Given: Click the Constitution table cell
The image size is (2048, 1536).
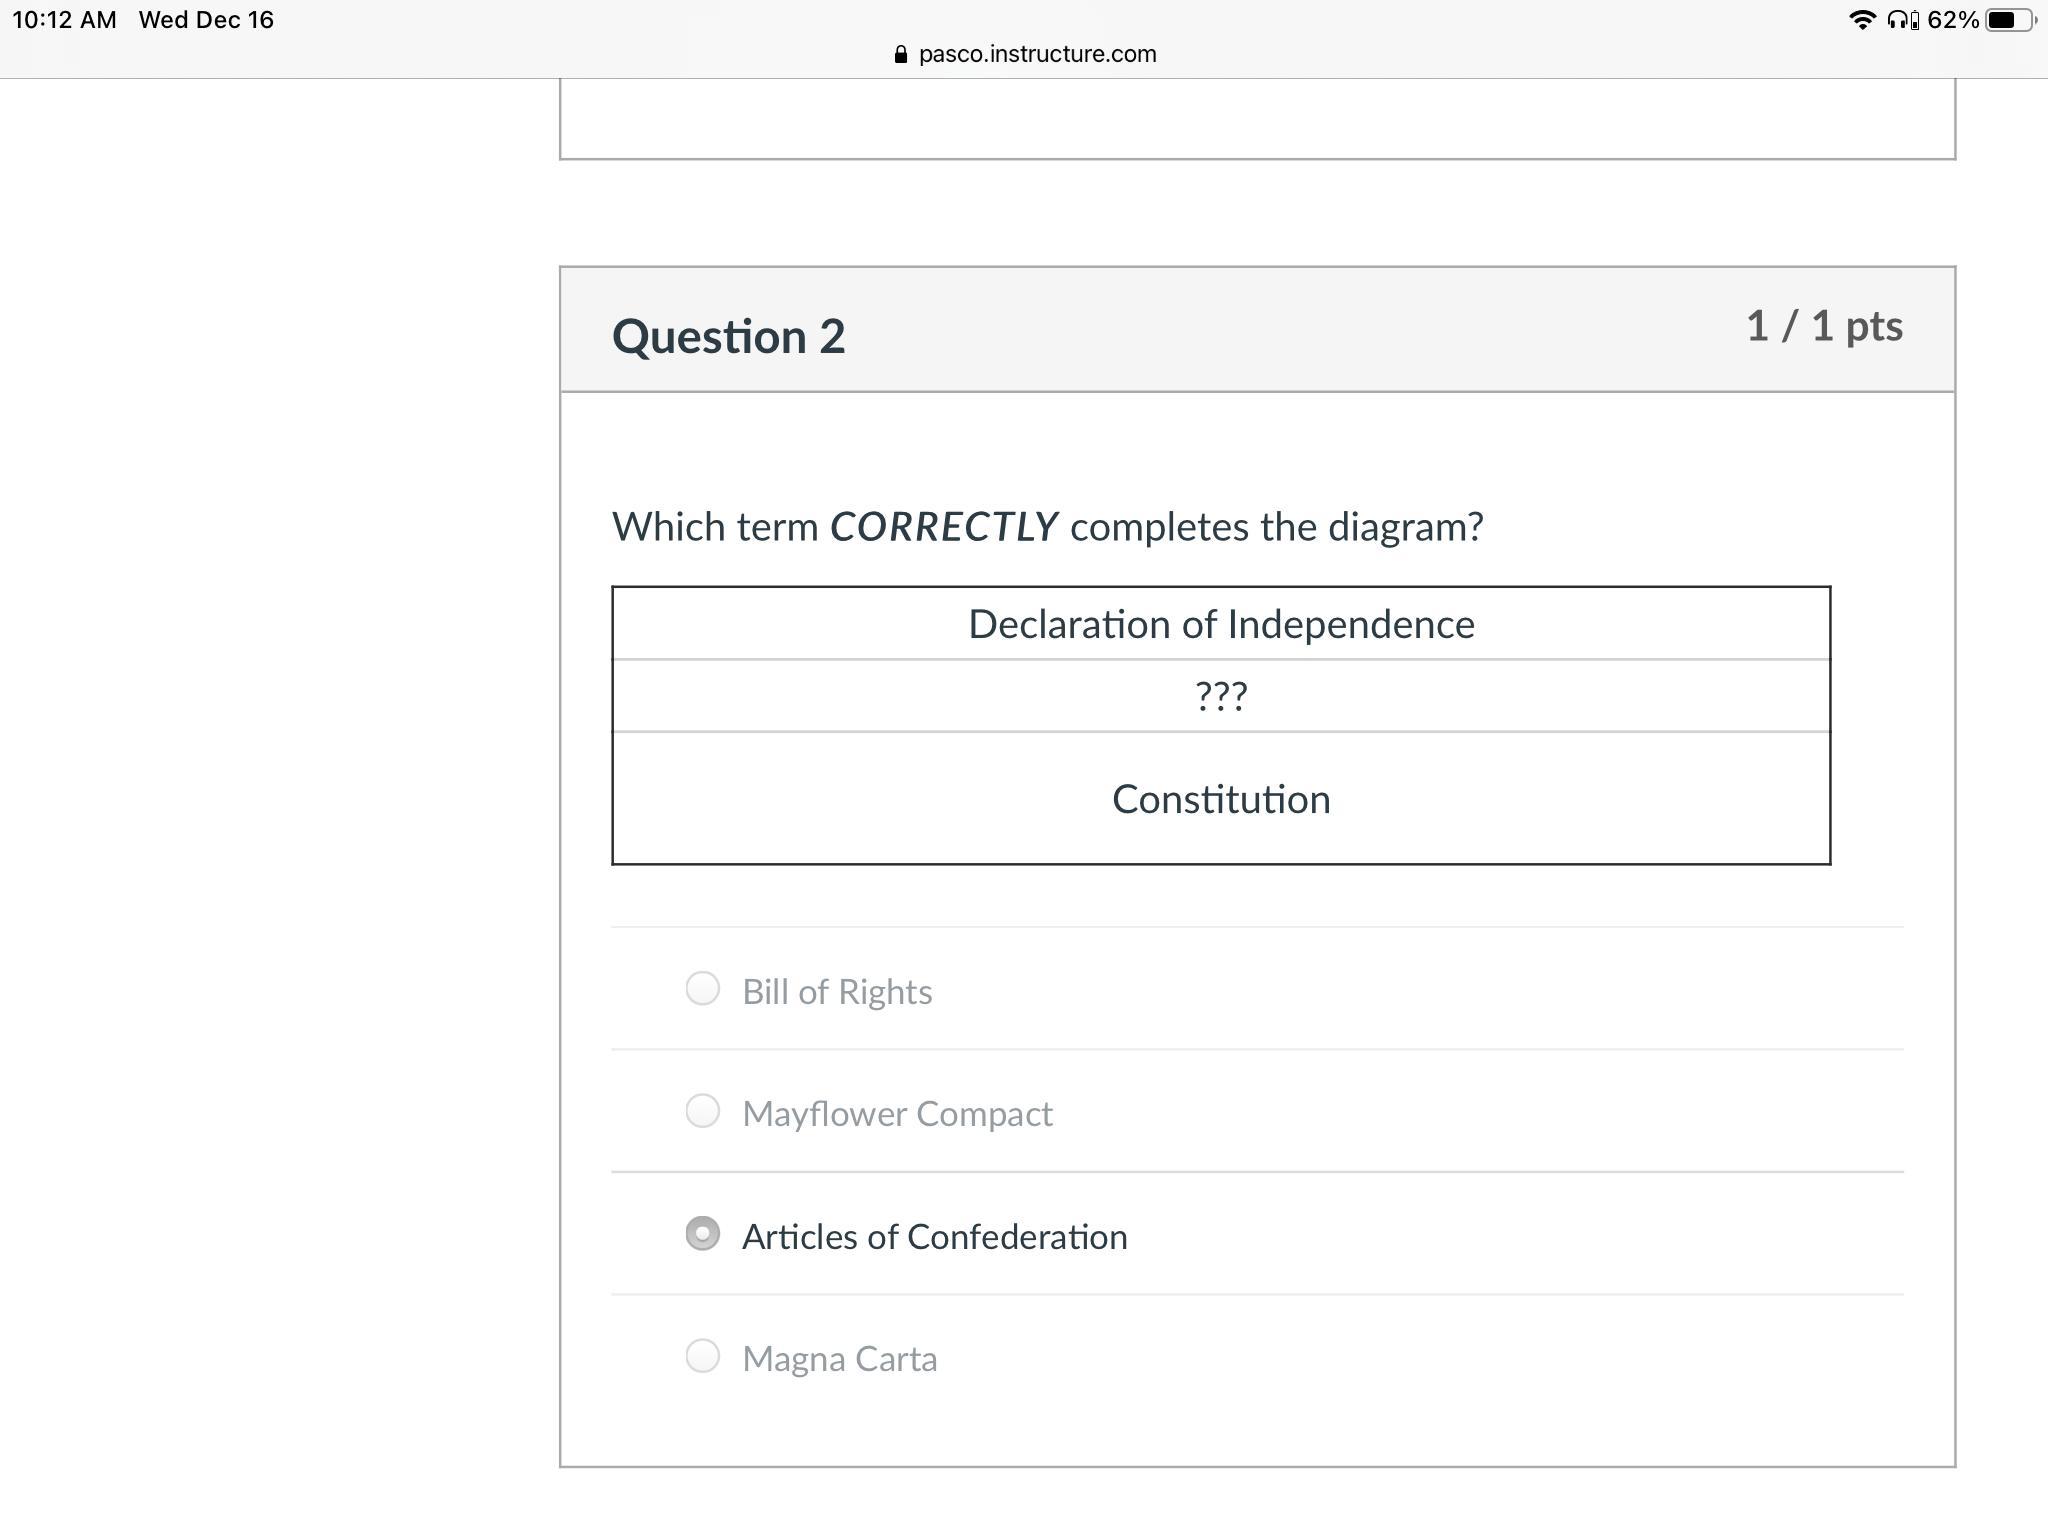Looking at the screenshot, I should click(x=1220, y=799).
